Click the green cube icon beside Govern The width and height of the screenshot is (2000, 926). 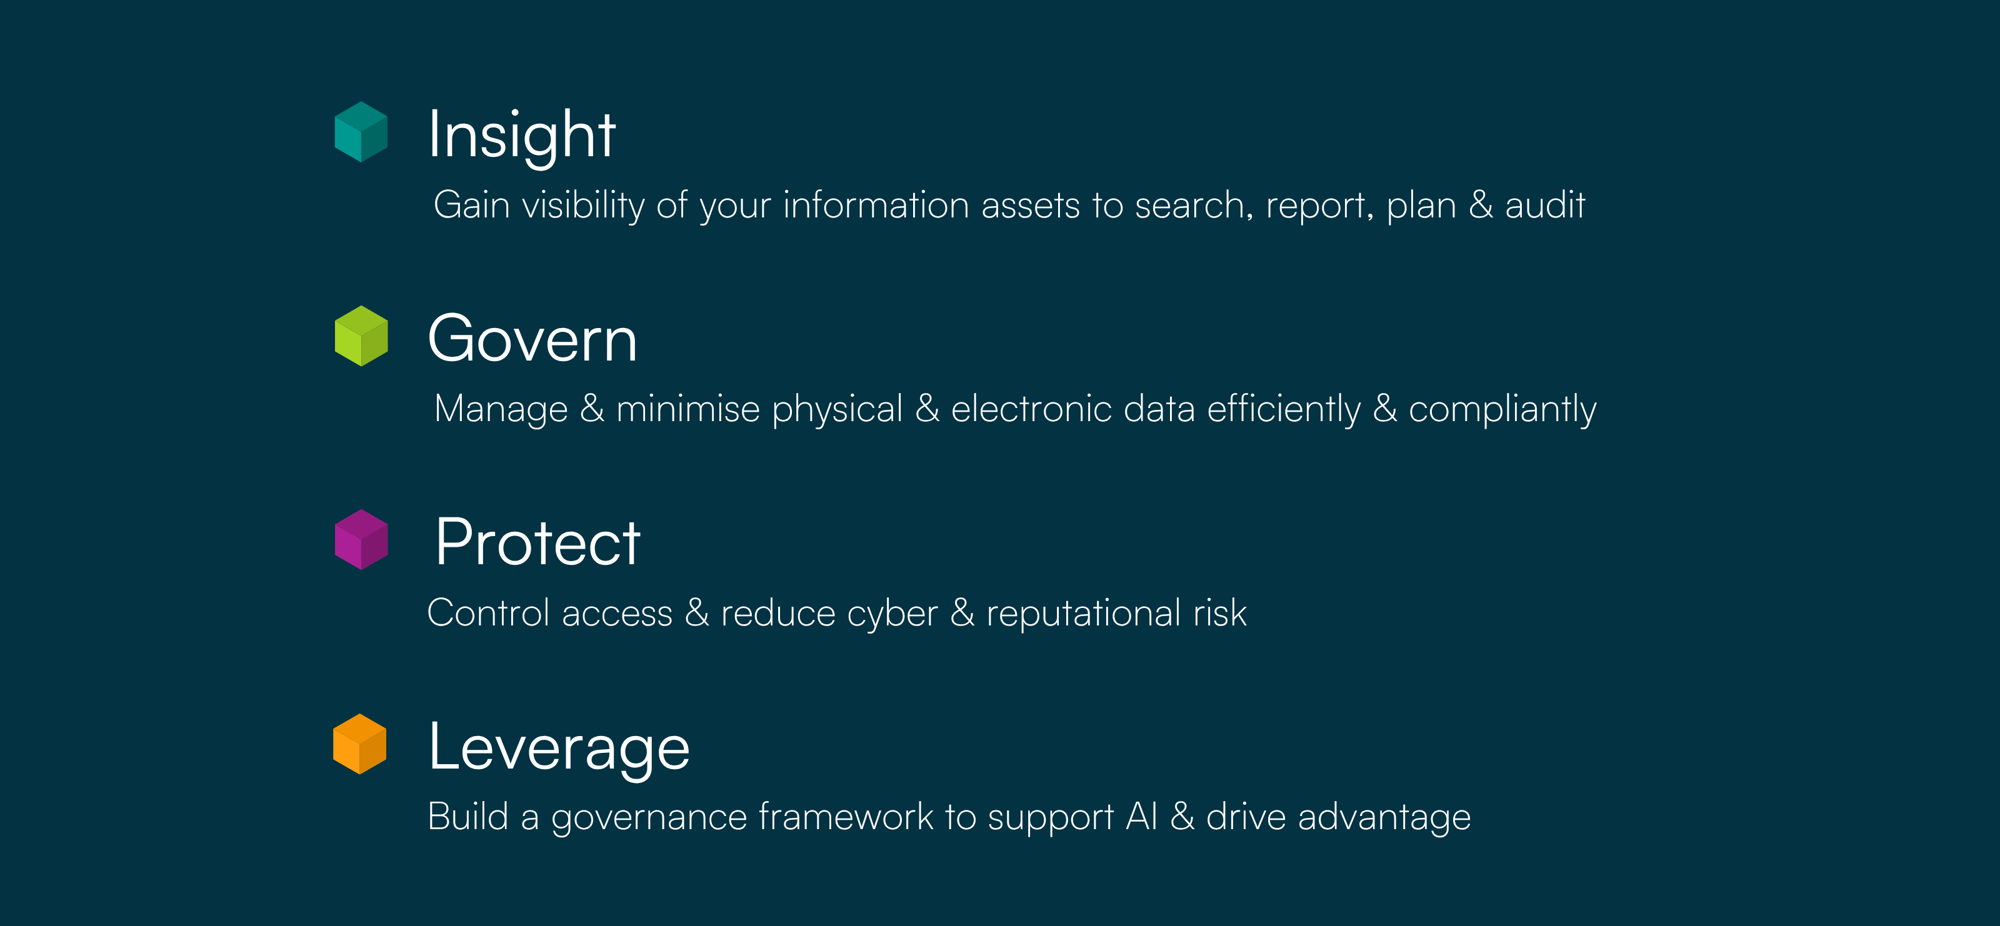click(x=361, y=336)
